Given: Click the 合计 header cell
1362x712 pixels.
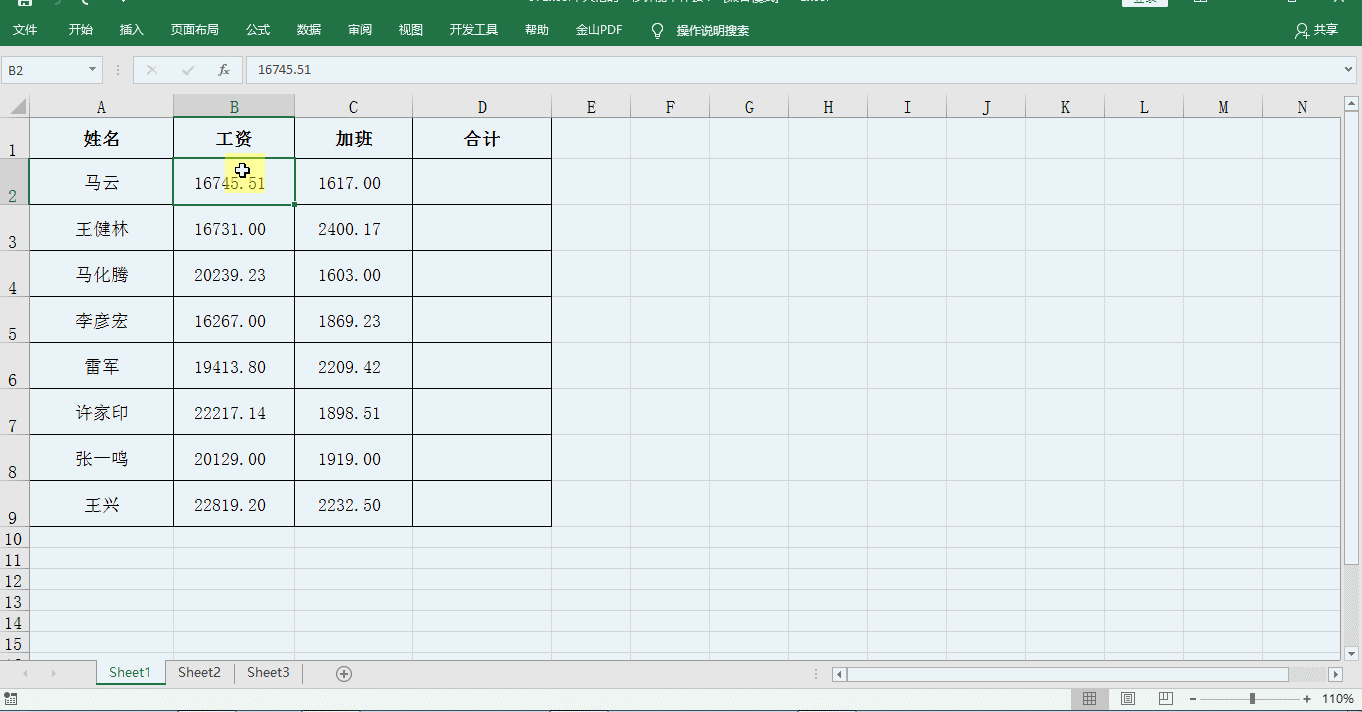Looking at the screenshot, I should [482, 138].
